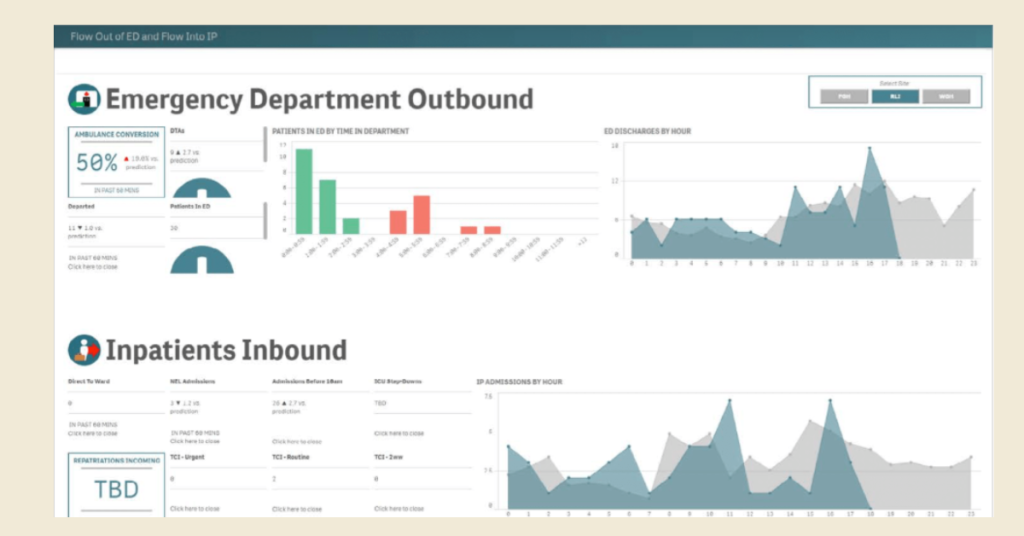Close the ICU Step-Downs card

(399, 434)
